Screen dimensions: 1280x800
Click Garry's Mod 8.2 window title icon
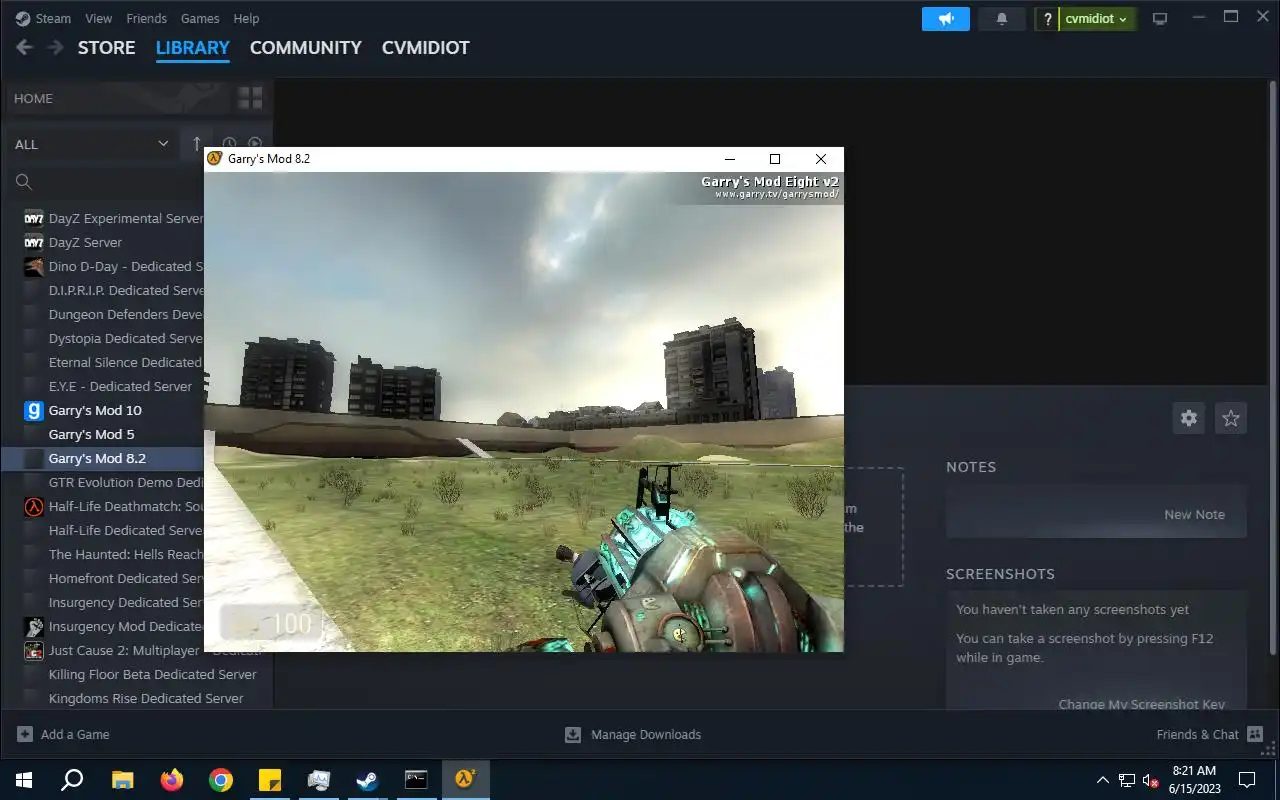[214, 158]
